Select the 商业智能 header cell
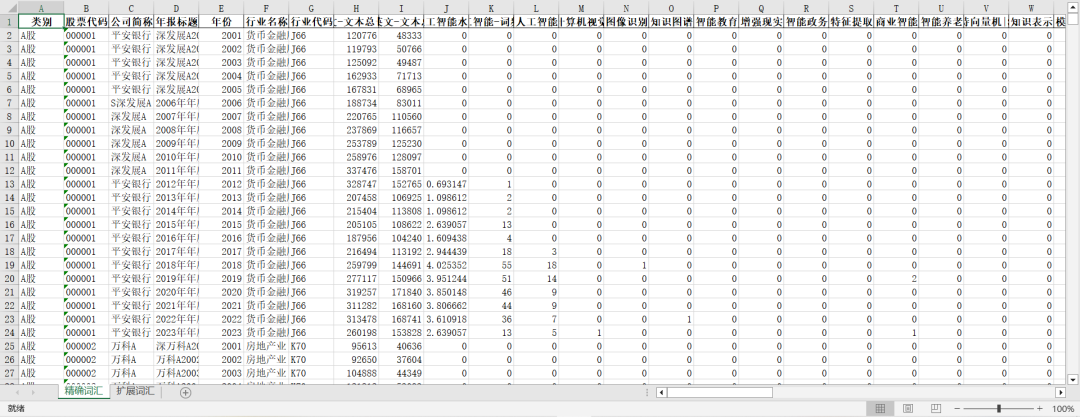Viewport: 1080px width, 417px height. point(896,21)
